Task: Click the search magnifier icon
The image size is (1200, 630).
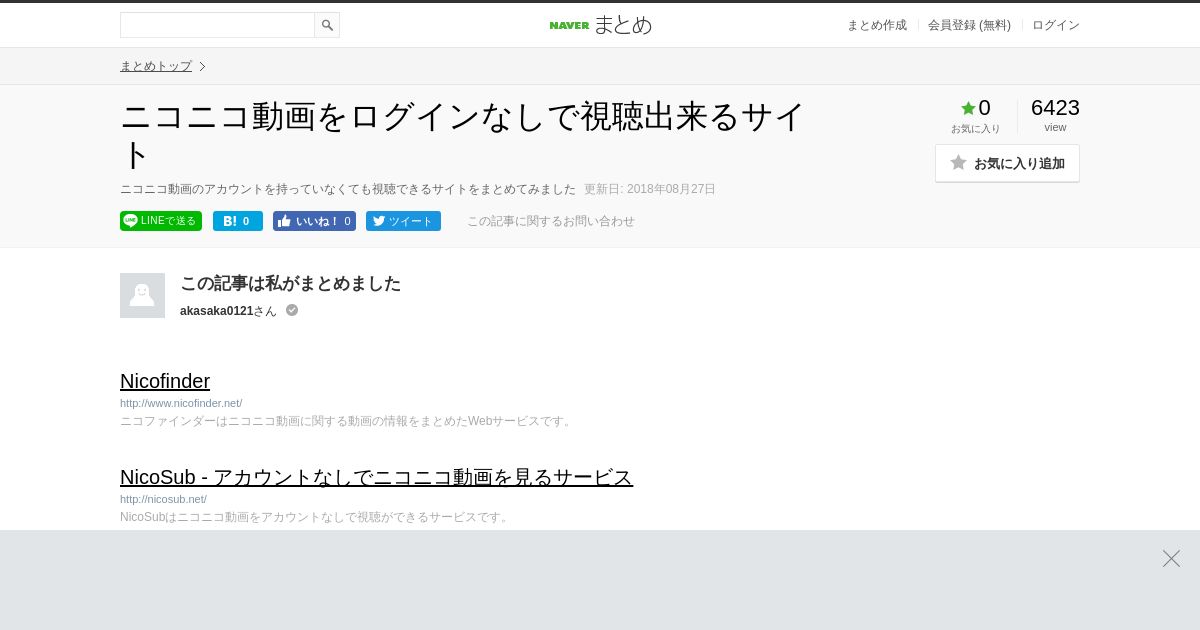Action: (327, 25)
